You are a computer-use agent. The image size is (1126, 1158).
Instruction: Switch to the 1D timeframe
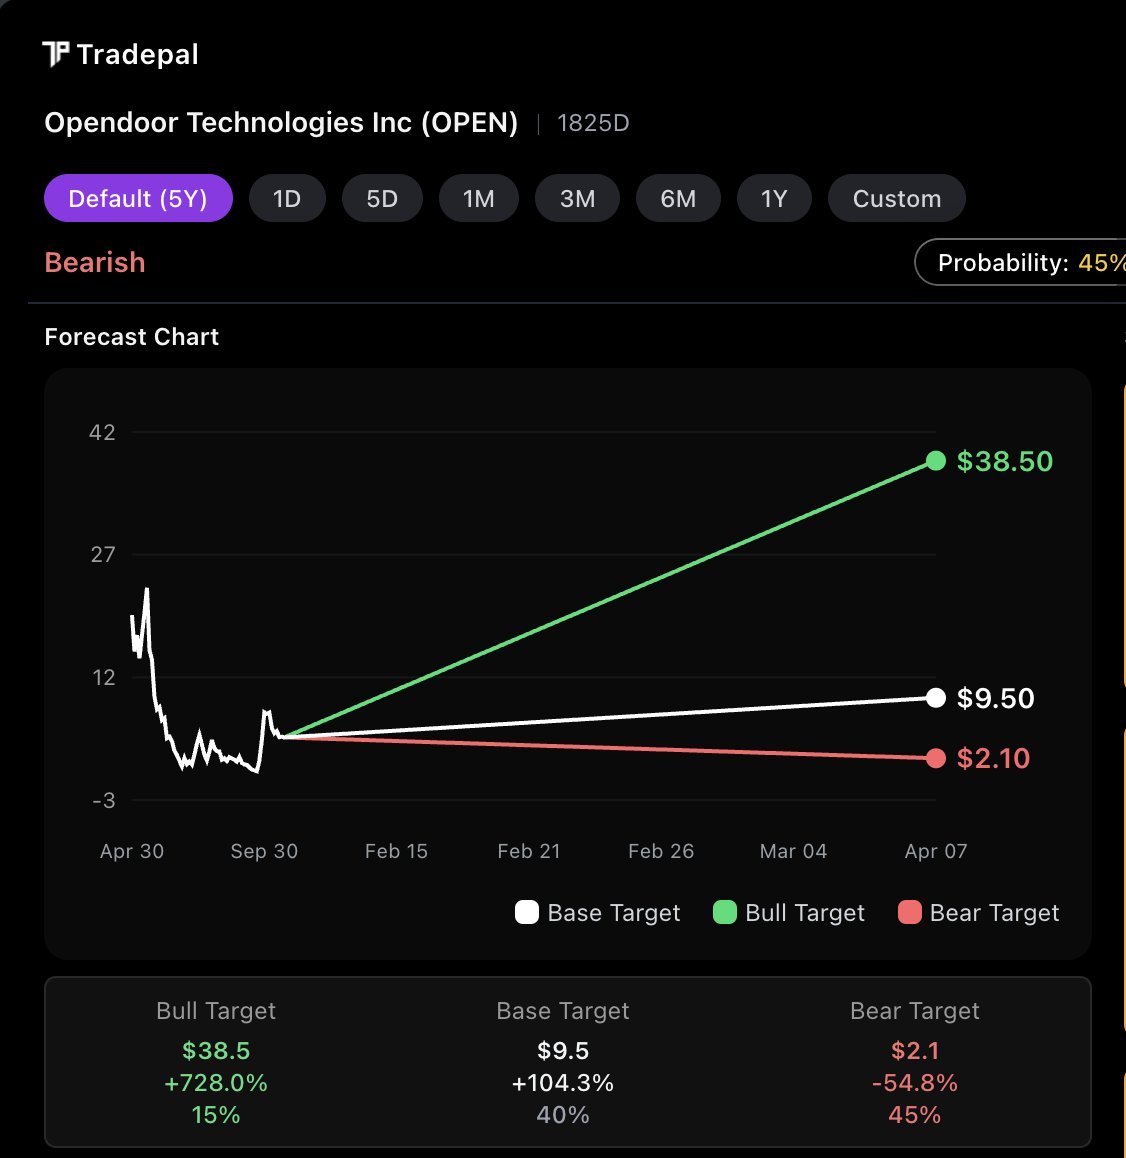(287, 198)
